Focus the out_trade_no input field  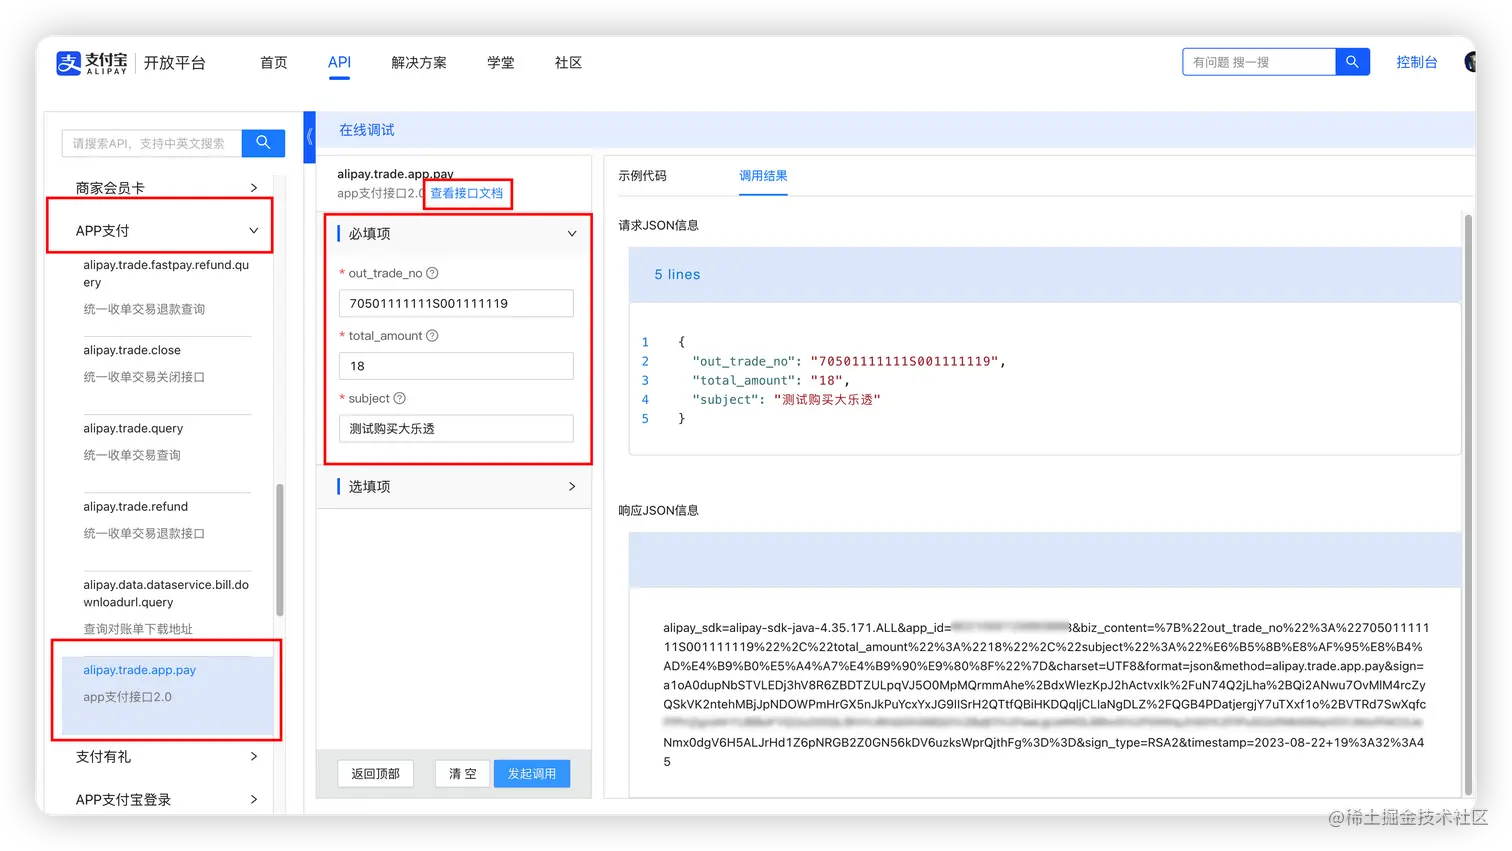coord(456,304)
